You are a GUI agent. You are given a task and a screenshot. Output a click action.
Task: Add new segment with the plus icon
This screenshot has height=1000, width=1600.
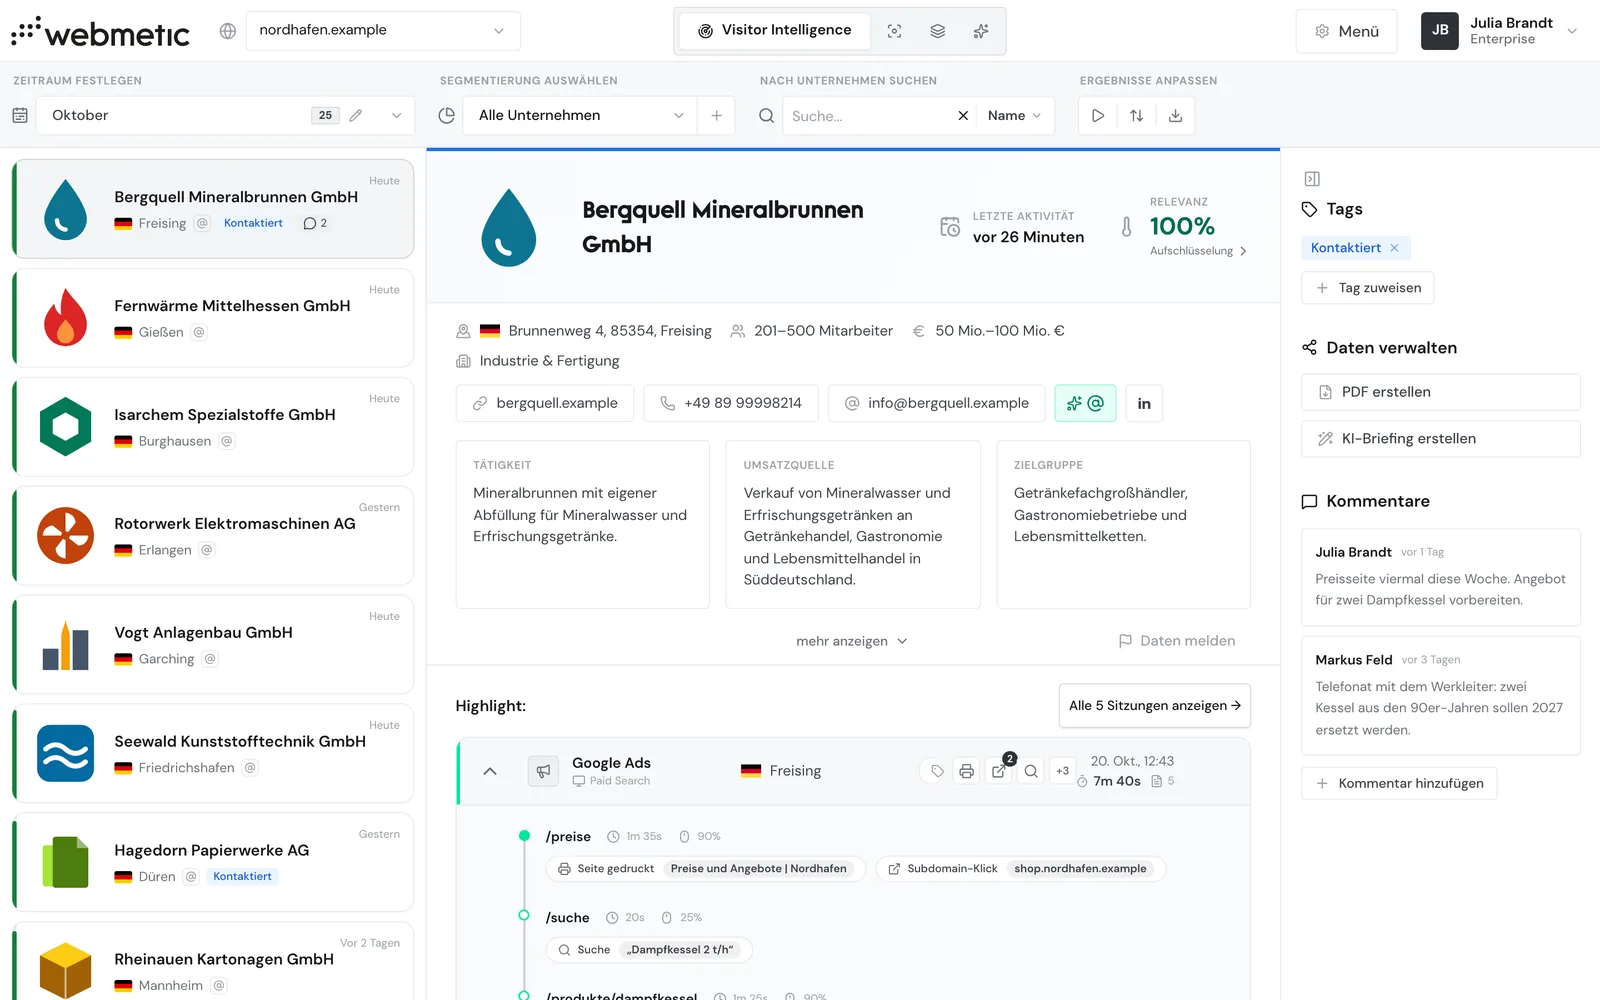(x=716, y=116)
